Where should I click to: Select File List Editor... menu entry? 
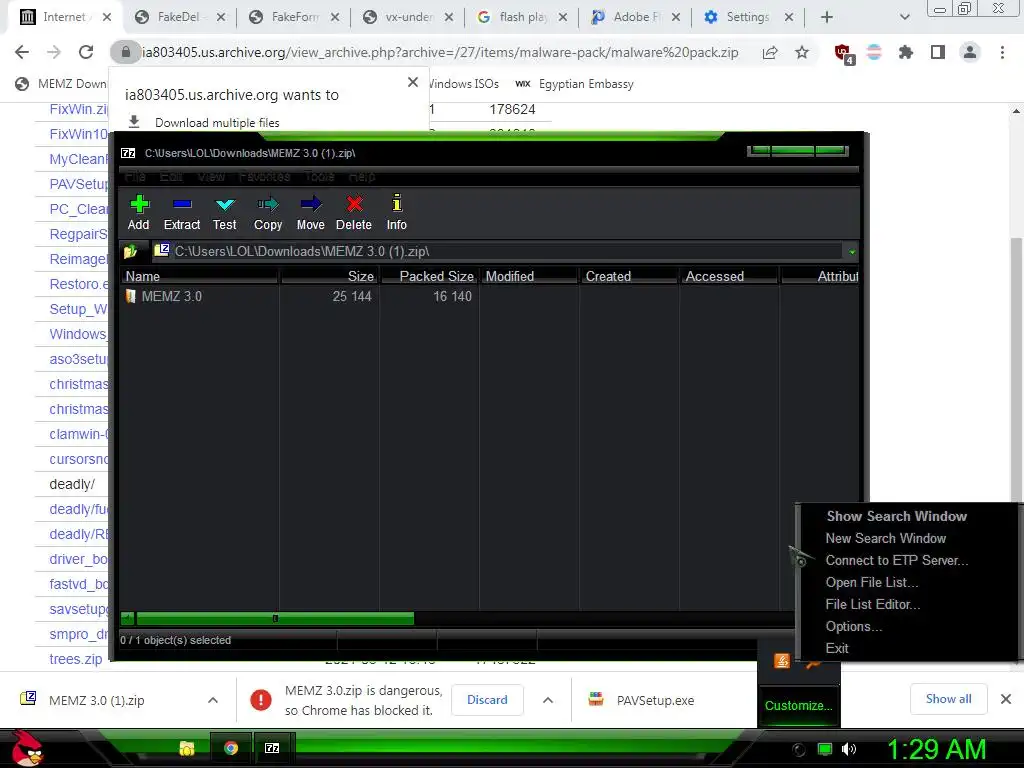click(x=872, y=605)
